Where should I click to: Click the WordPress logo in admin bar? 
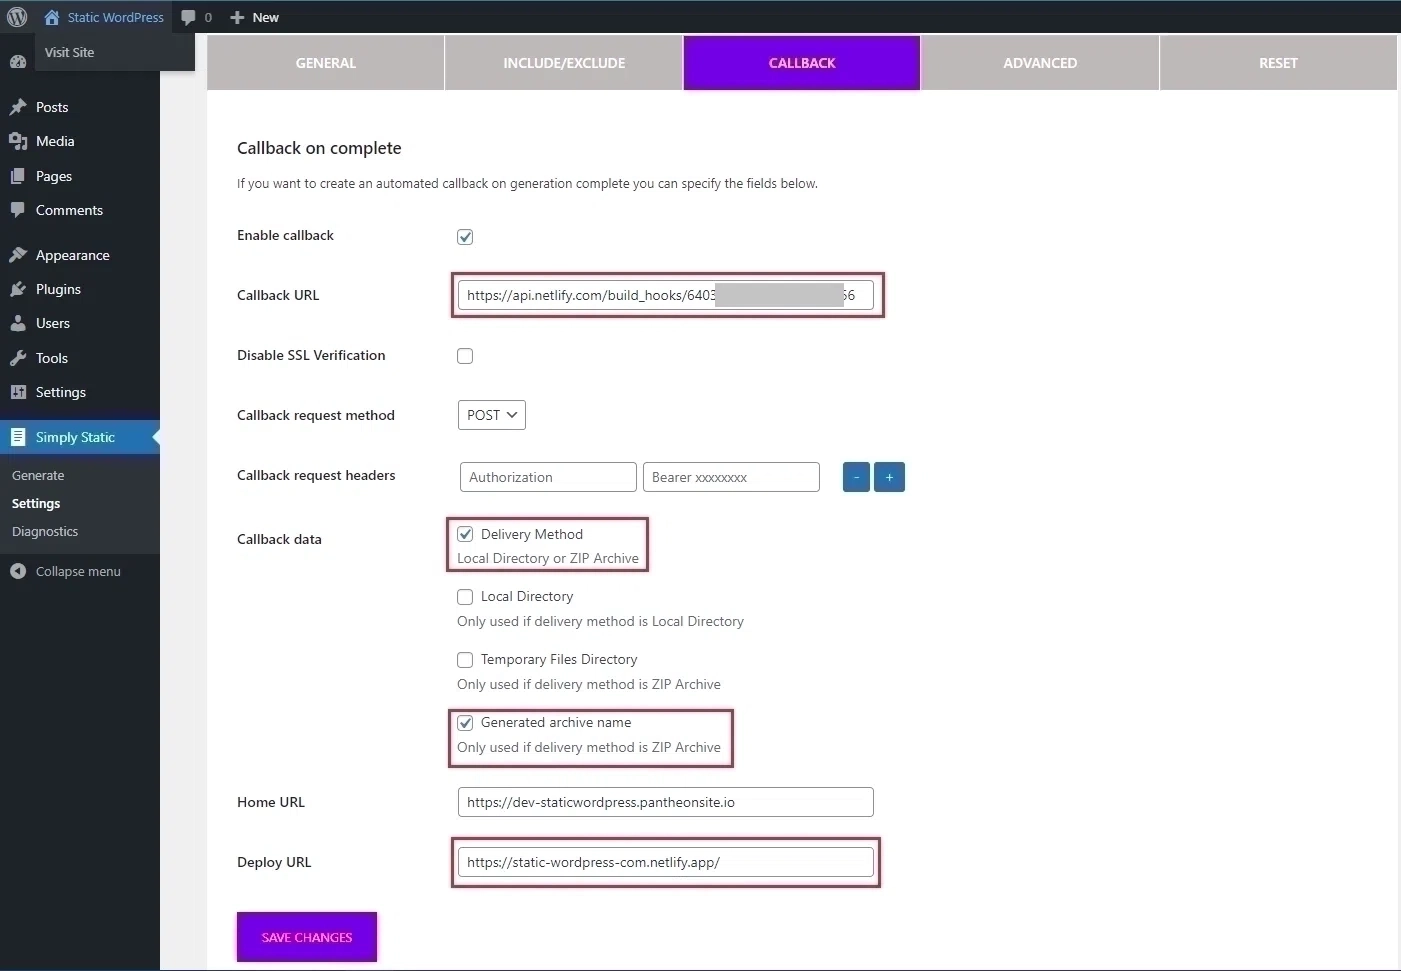point(17,17)
